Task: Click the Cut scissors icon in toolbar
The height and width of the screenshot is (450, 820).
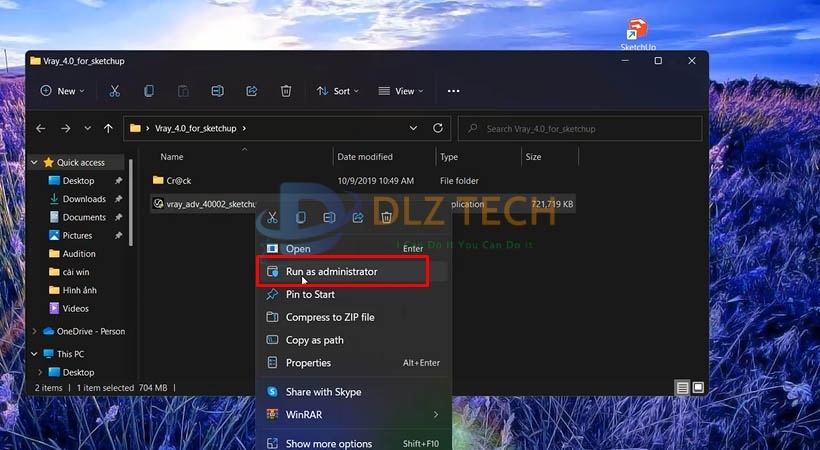Action: coord(114,91)
